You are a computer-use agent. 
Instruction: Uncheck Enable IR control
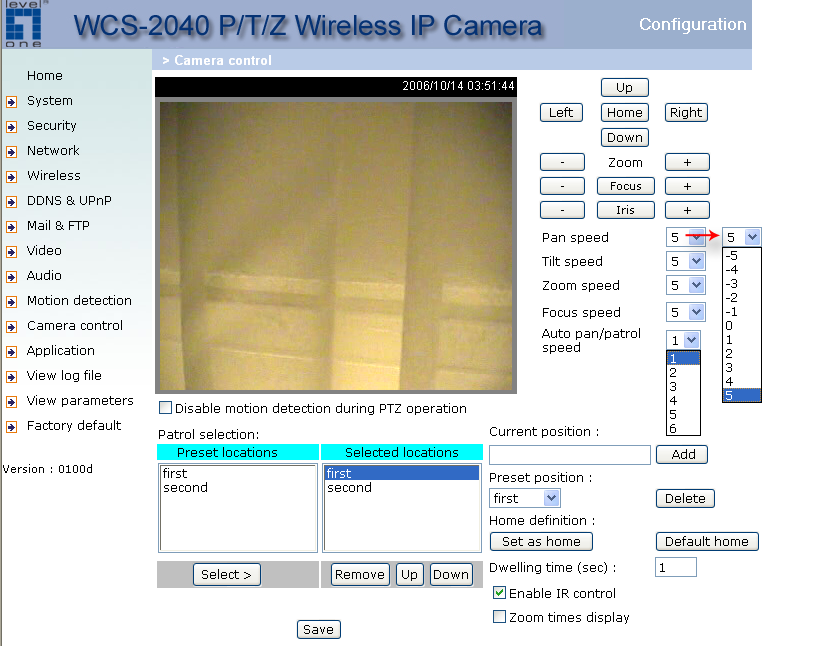499,592
